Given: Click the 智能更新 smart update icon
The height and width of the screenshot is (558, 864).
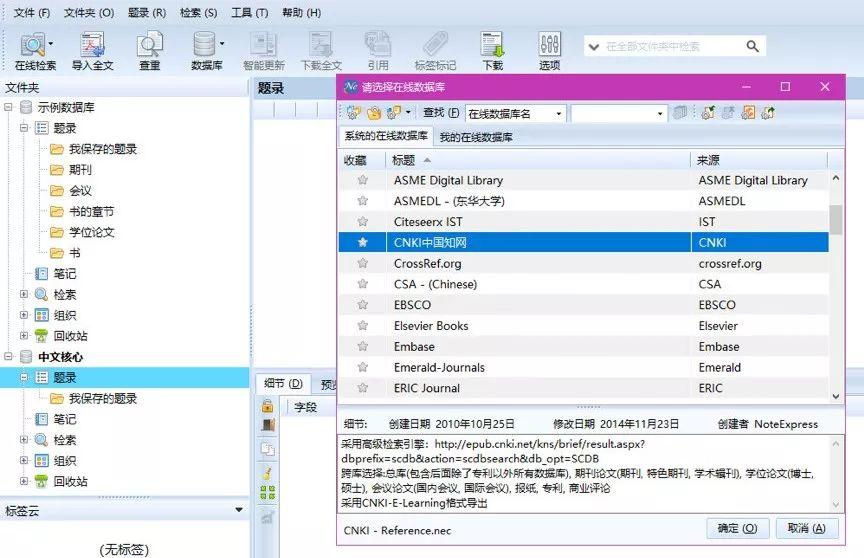Looking at the screenshot, I should point(263,45).
